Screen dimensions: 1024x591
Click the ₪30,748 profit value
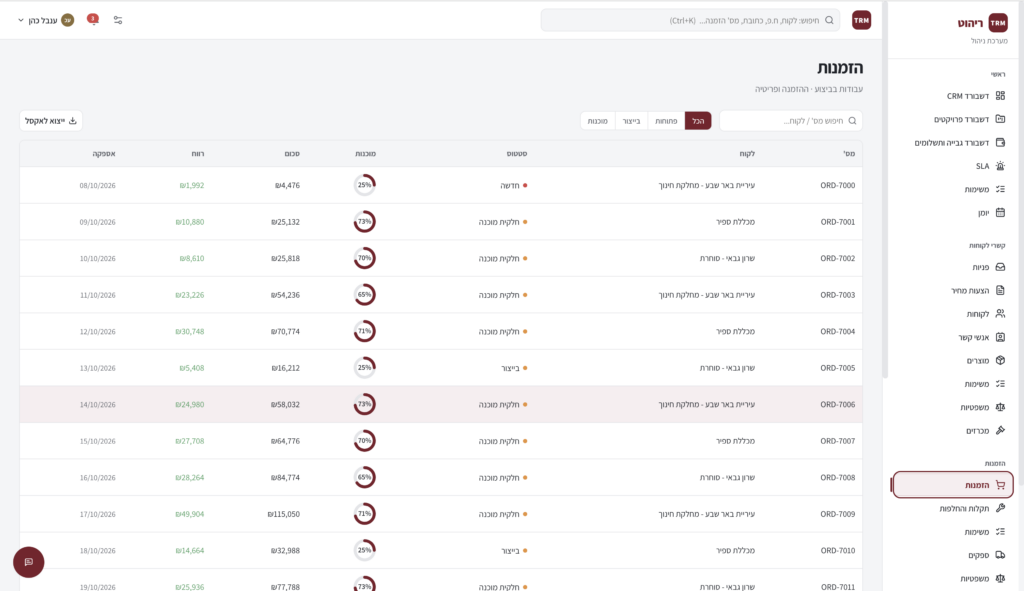(x=189, y=332)
